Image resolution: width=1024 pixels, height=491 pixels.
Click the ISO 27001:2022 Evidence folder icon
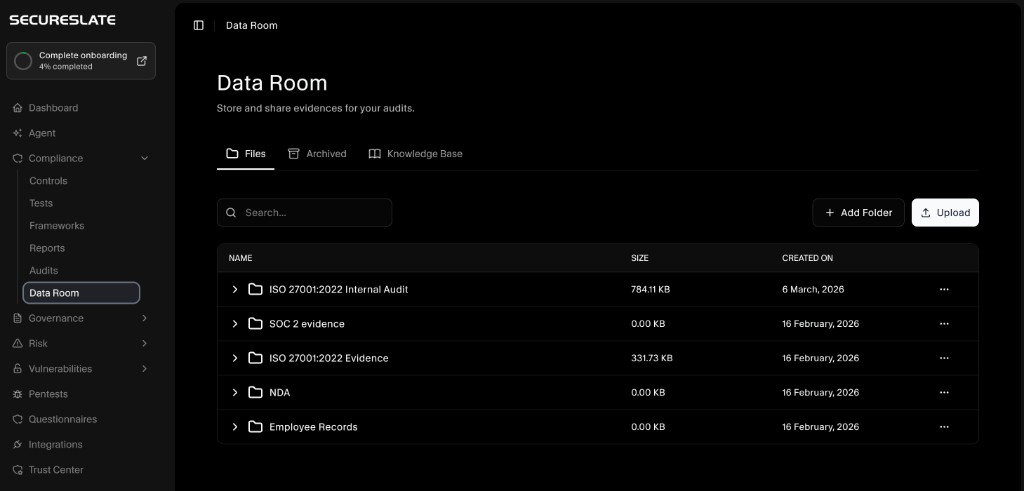pyautogui.click(x=255, y=358)
